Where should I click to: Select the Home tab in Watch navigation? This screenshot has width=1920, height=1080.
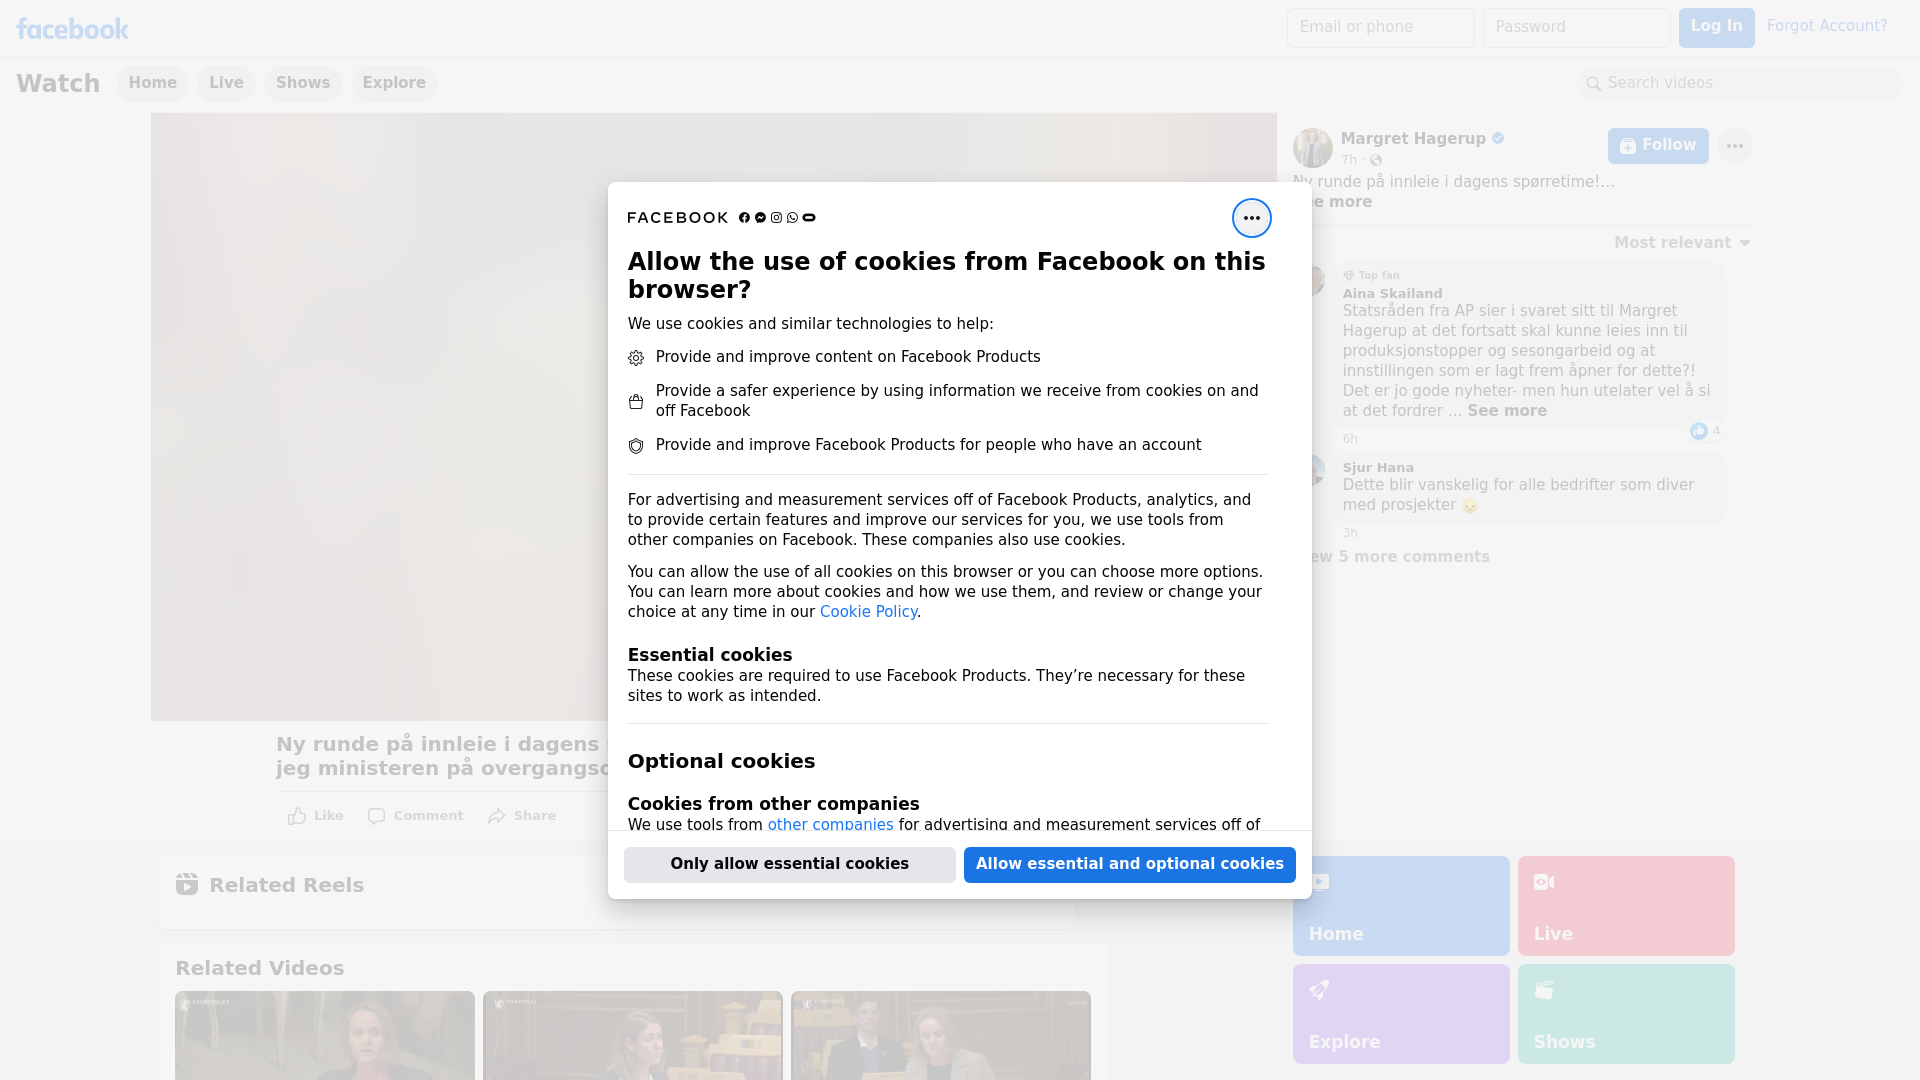[x=152, y=83]
